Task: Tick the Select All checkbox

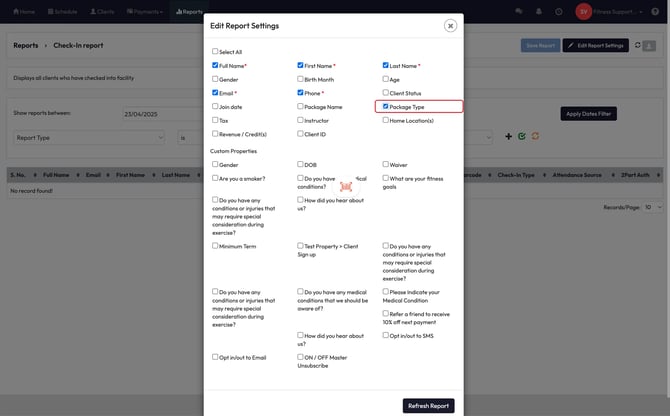Action: click(215, 51)
